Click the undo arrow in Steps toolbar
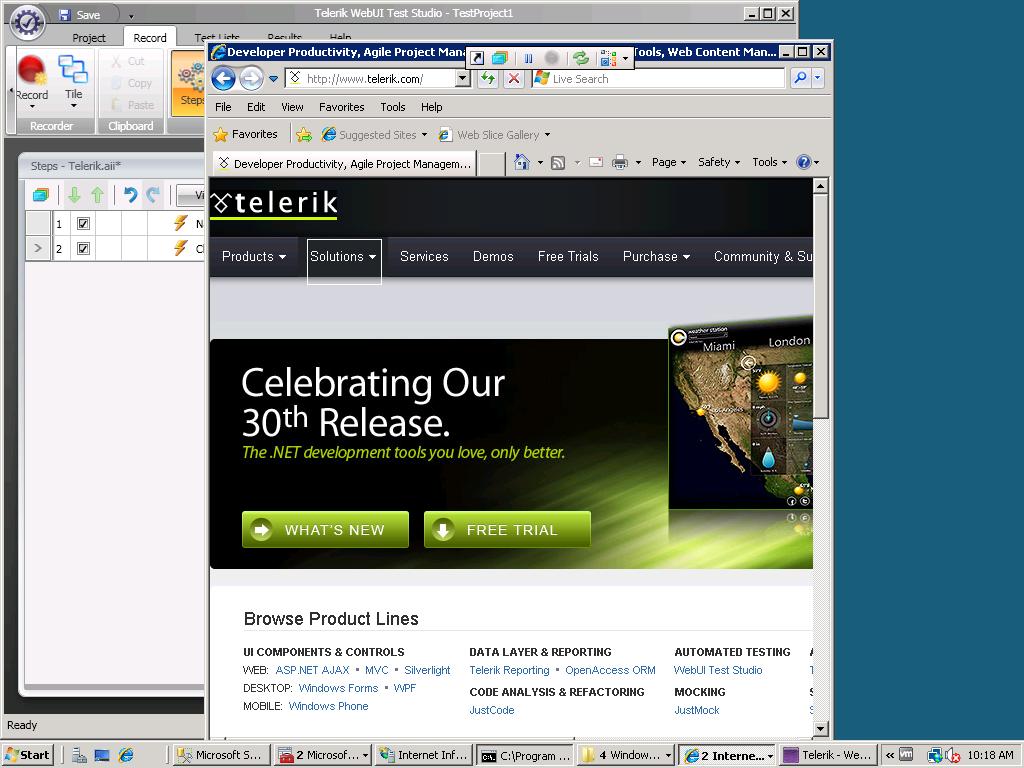This screenshot has height=768, width=1024. (130, 195)
